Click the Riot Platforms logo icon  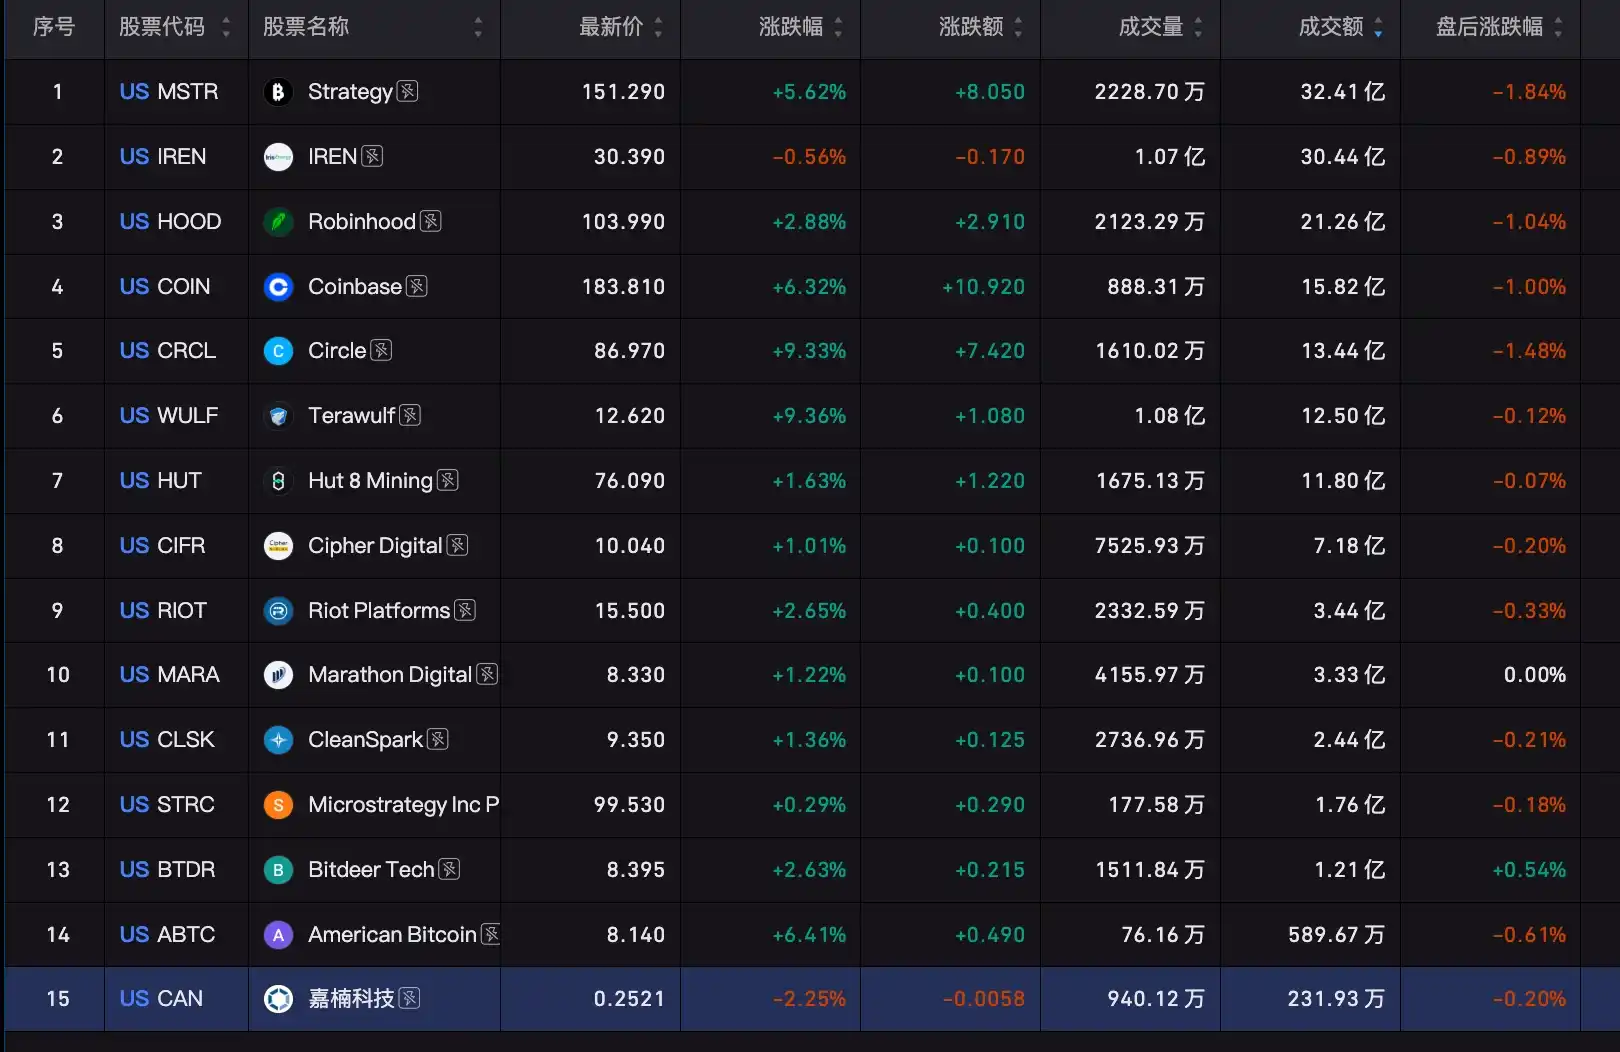278,610
